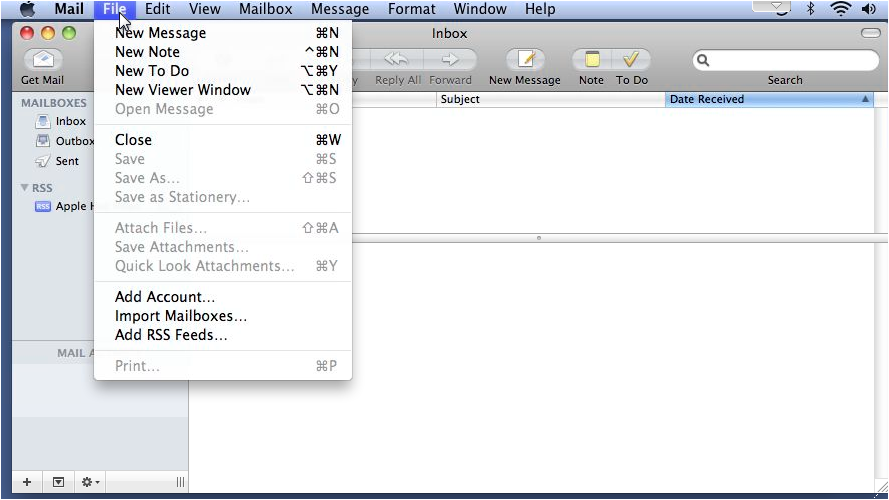Click the volume speaker icon
Screen dimensions: 889x500
869,9
